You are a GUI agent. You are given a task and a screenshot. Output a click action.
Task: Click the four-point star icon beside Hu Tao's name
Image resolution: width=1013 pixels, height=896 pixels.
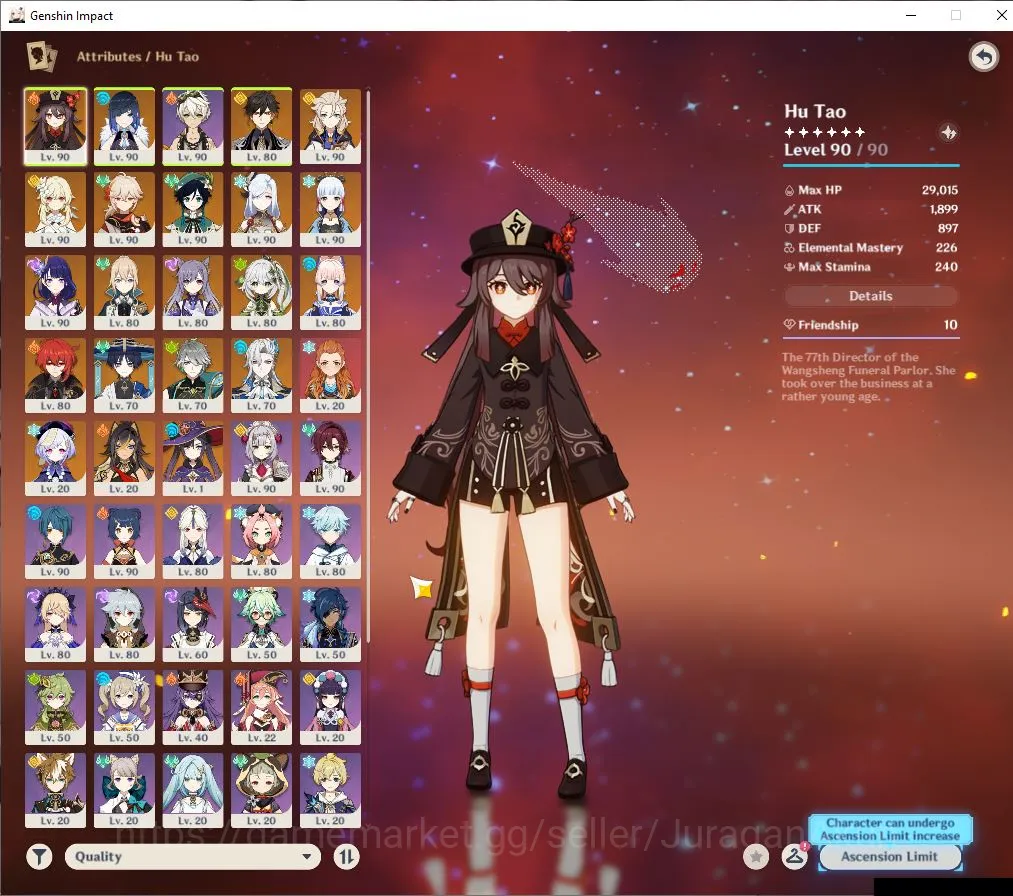948,133
